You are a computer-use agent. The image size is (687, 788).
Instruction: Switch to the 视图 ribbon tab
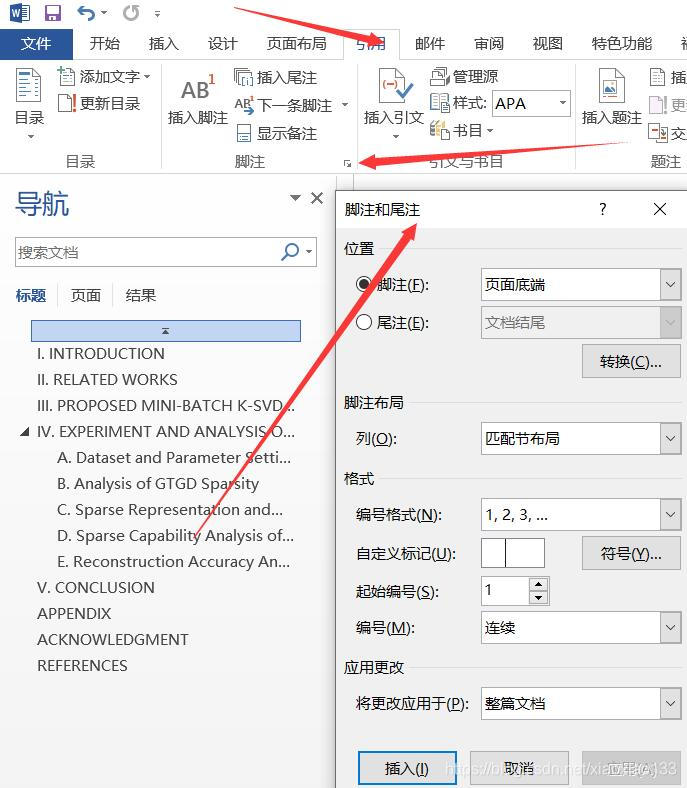(548, 44)
